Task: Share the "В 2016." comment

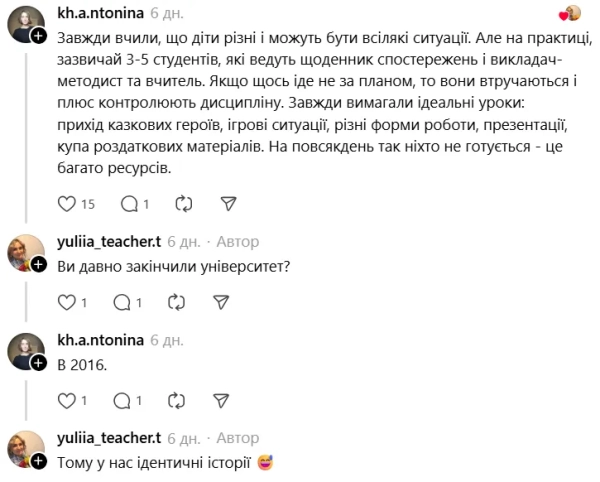Action: click(x=222, y=400)
